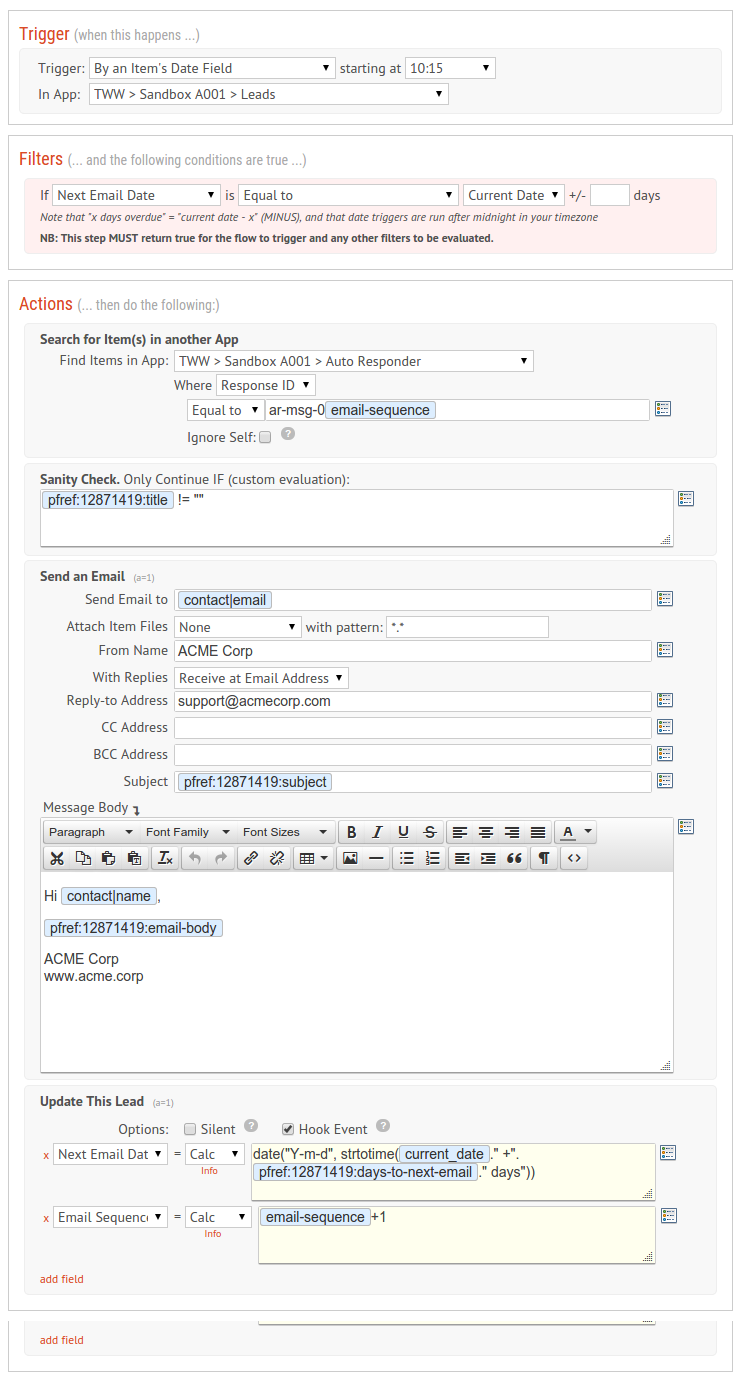741x1382 pixels.
Task: Align message text left
Action: click(460, 832)
